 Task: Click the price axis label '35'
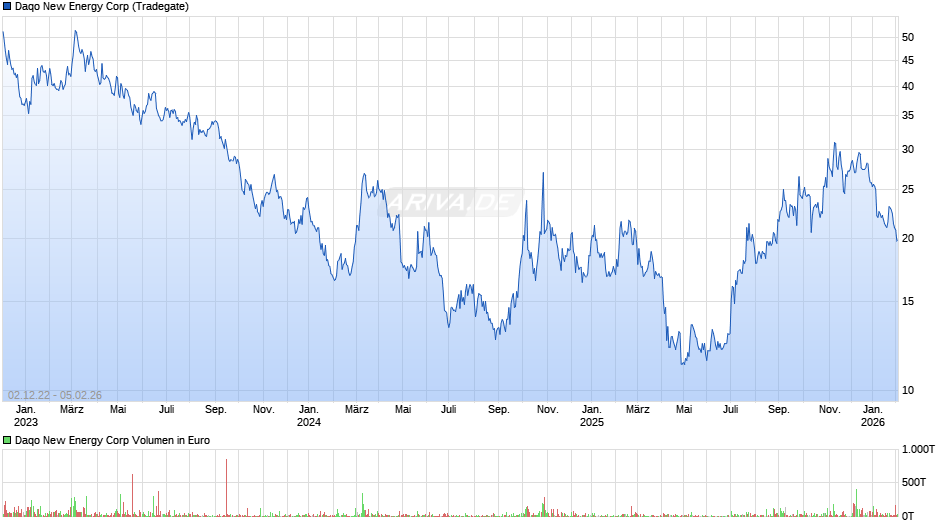pos(908,116)
